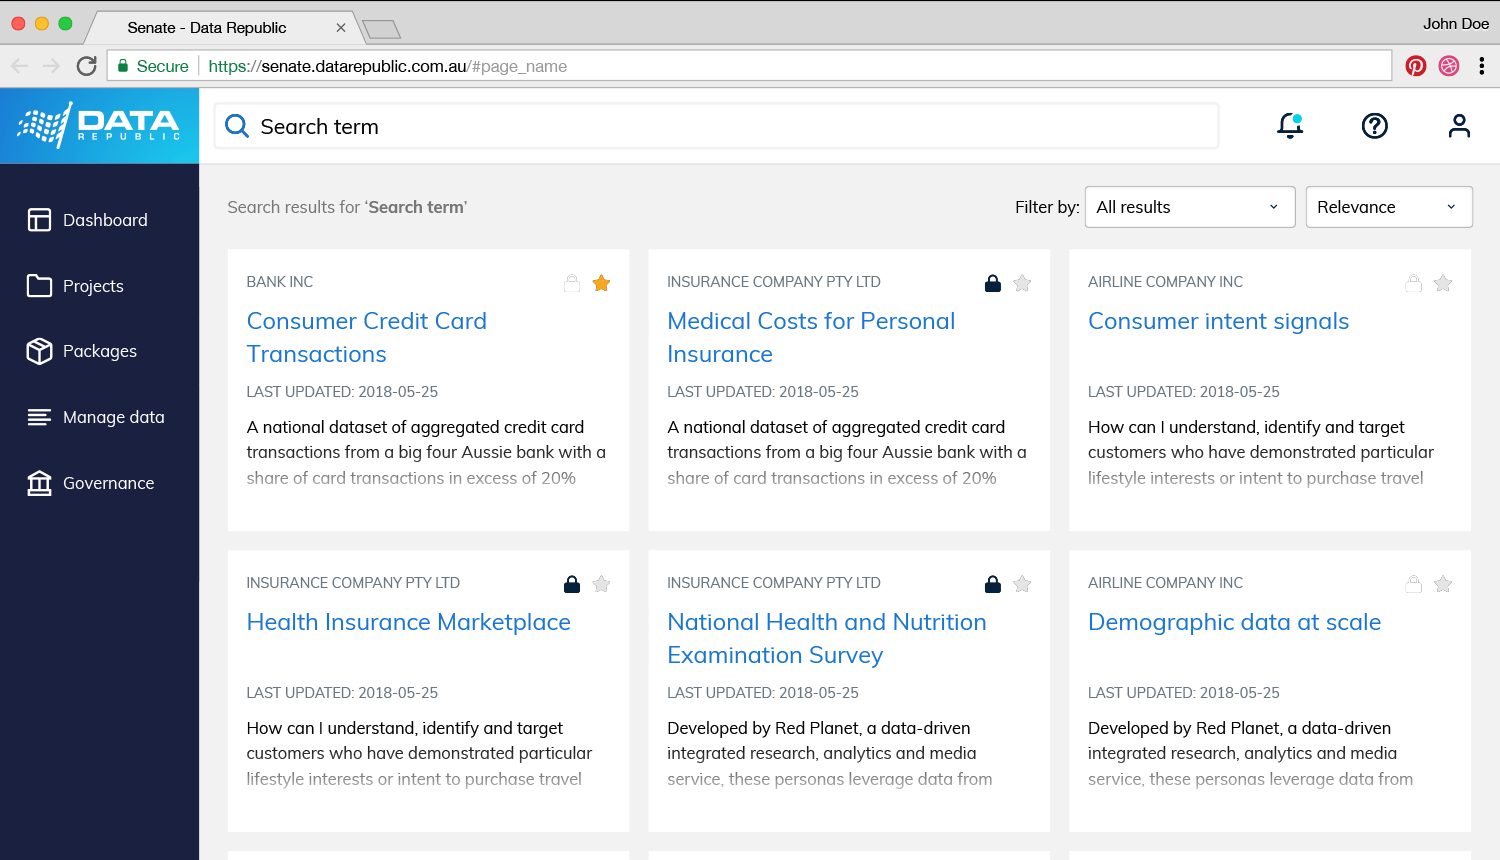Go to Dashboard in the sidebar
This screenshot has height=860, width=1500.
pyautogui.click(x=104, y=220)
